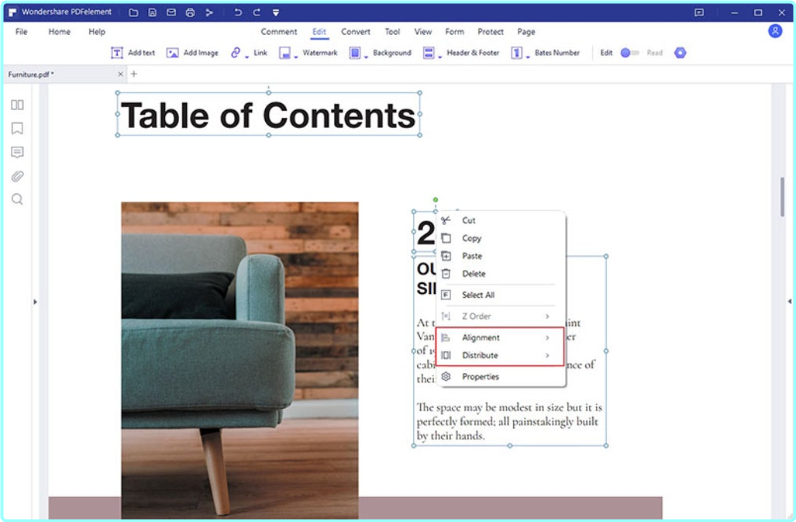
Task: Expand the Link dropdown arrow
Action: click(247, 57)
